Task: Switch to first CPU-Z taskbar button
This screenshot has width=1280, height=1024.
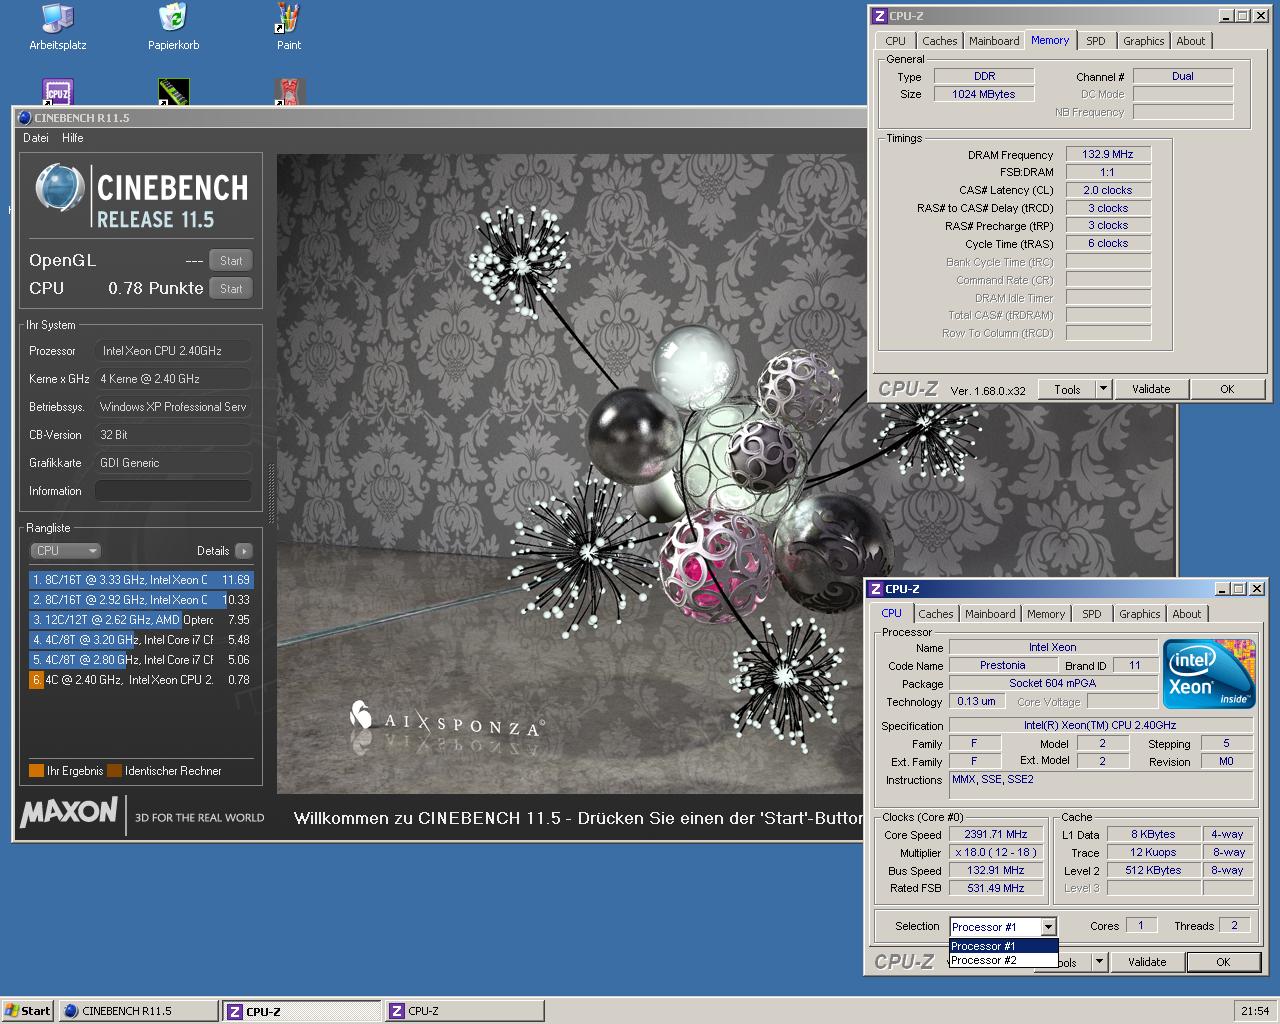Action: tap(301, 1011)
